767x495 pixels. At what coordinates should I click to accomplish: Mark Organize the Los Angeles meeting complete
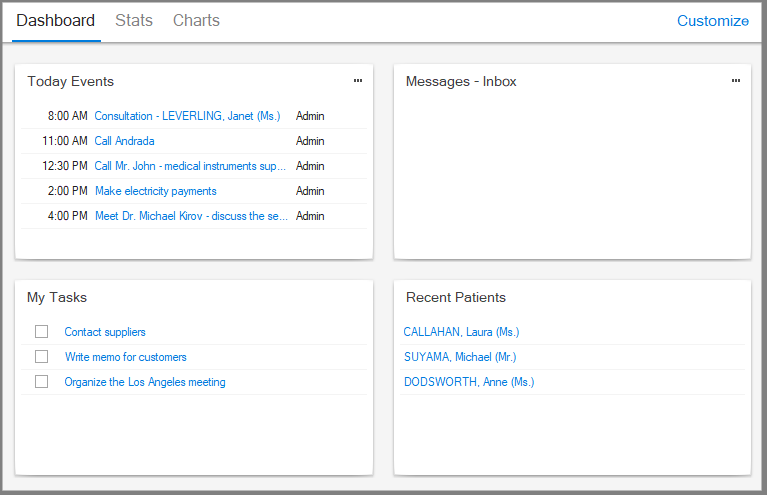pyautogui.click(x=42, y=382)
